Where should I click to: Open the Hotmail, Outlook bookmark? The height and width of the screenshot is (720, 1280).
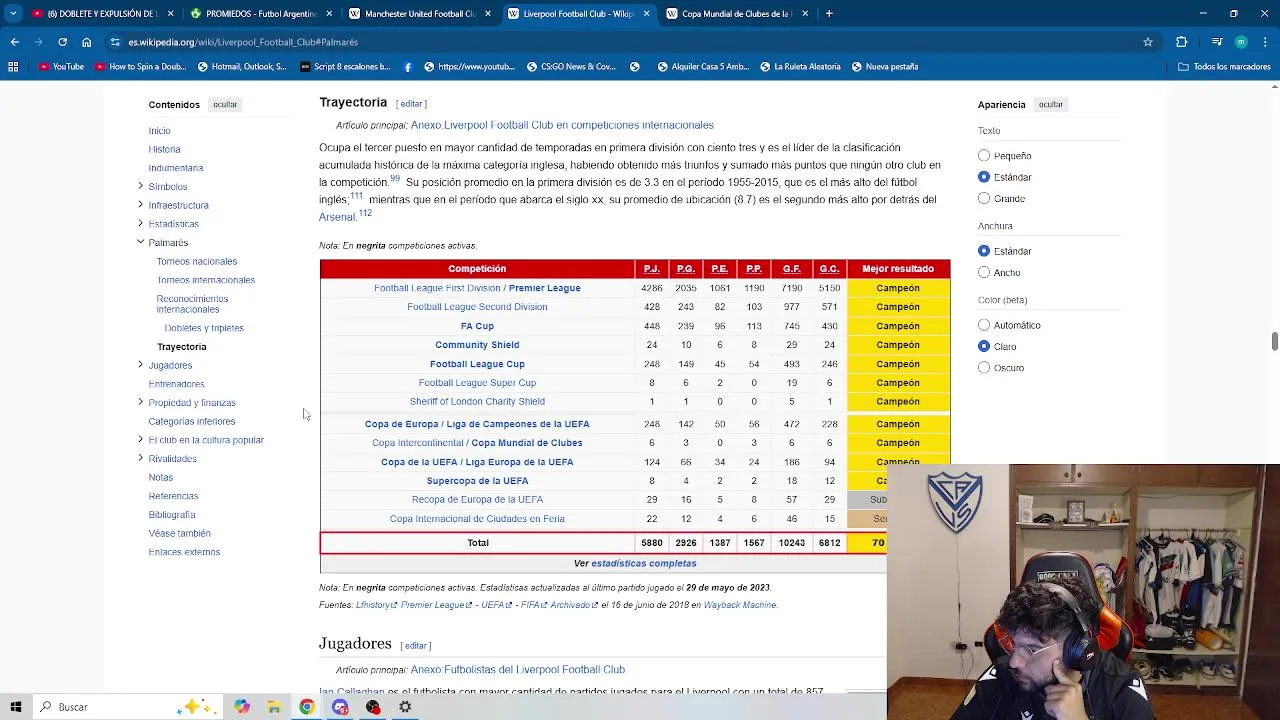[x=241, y=67]
